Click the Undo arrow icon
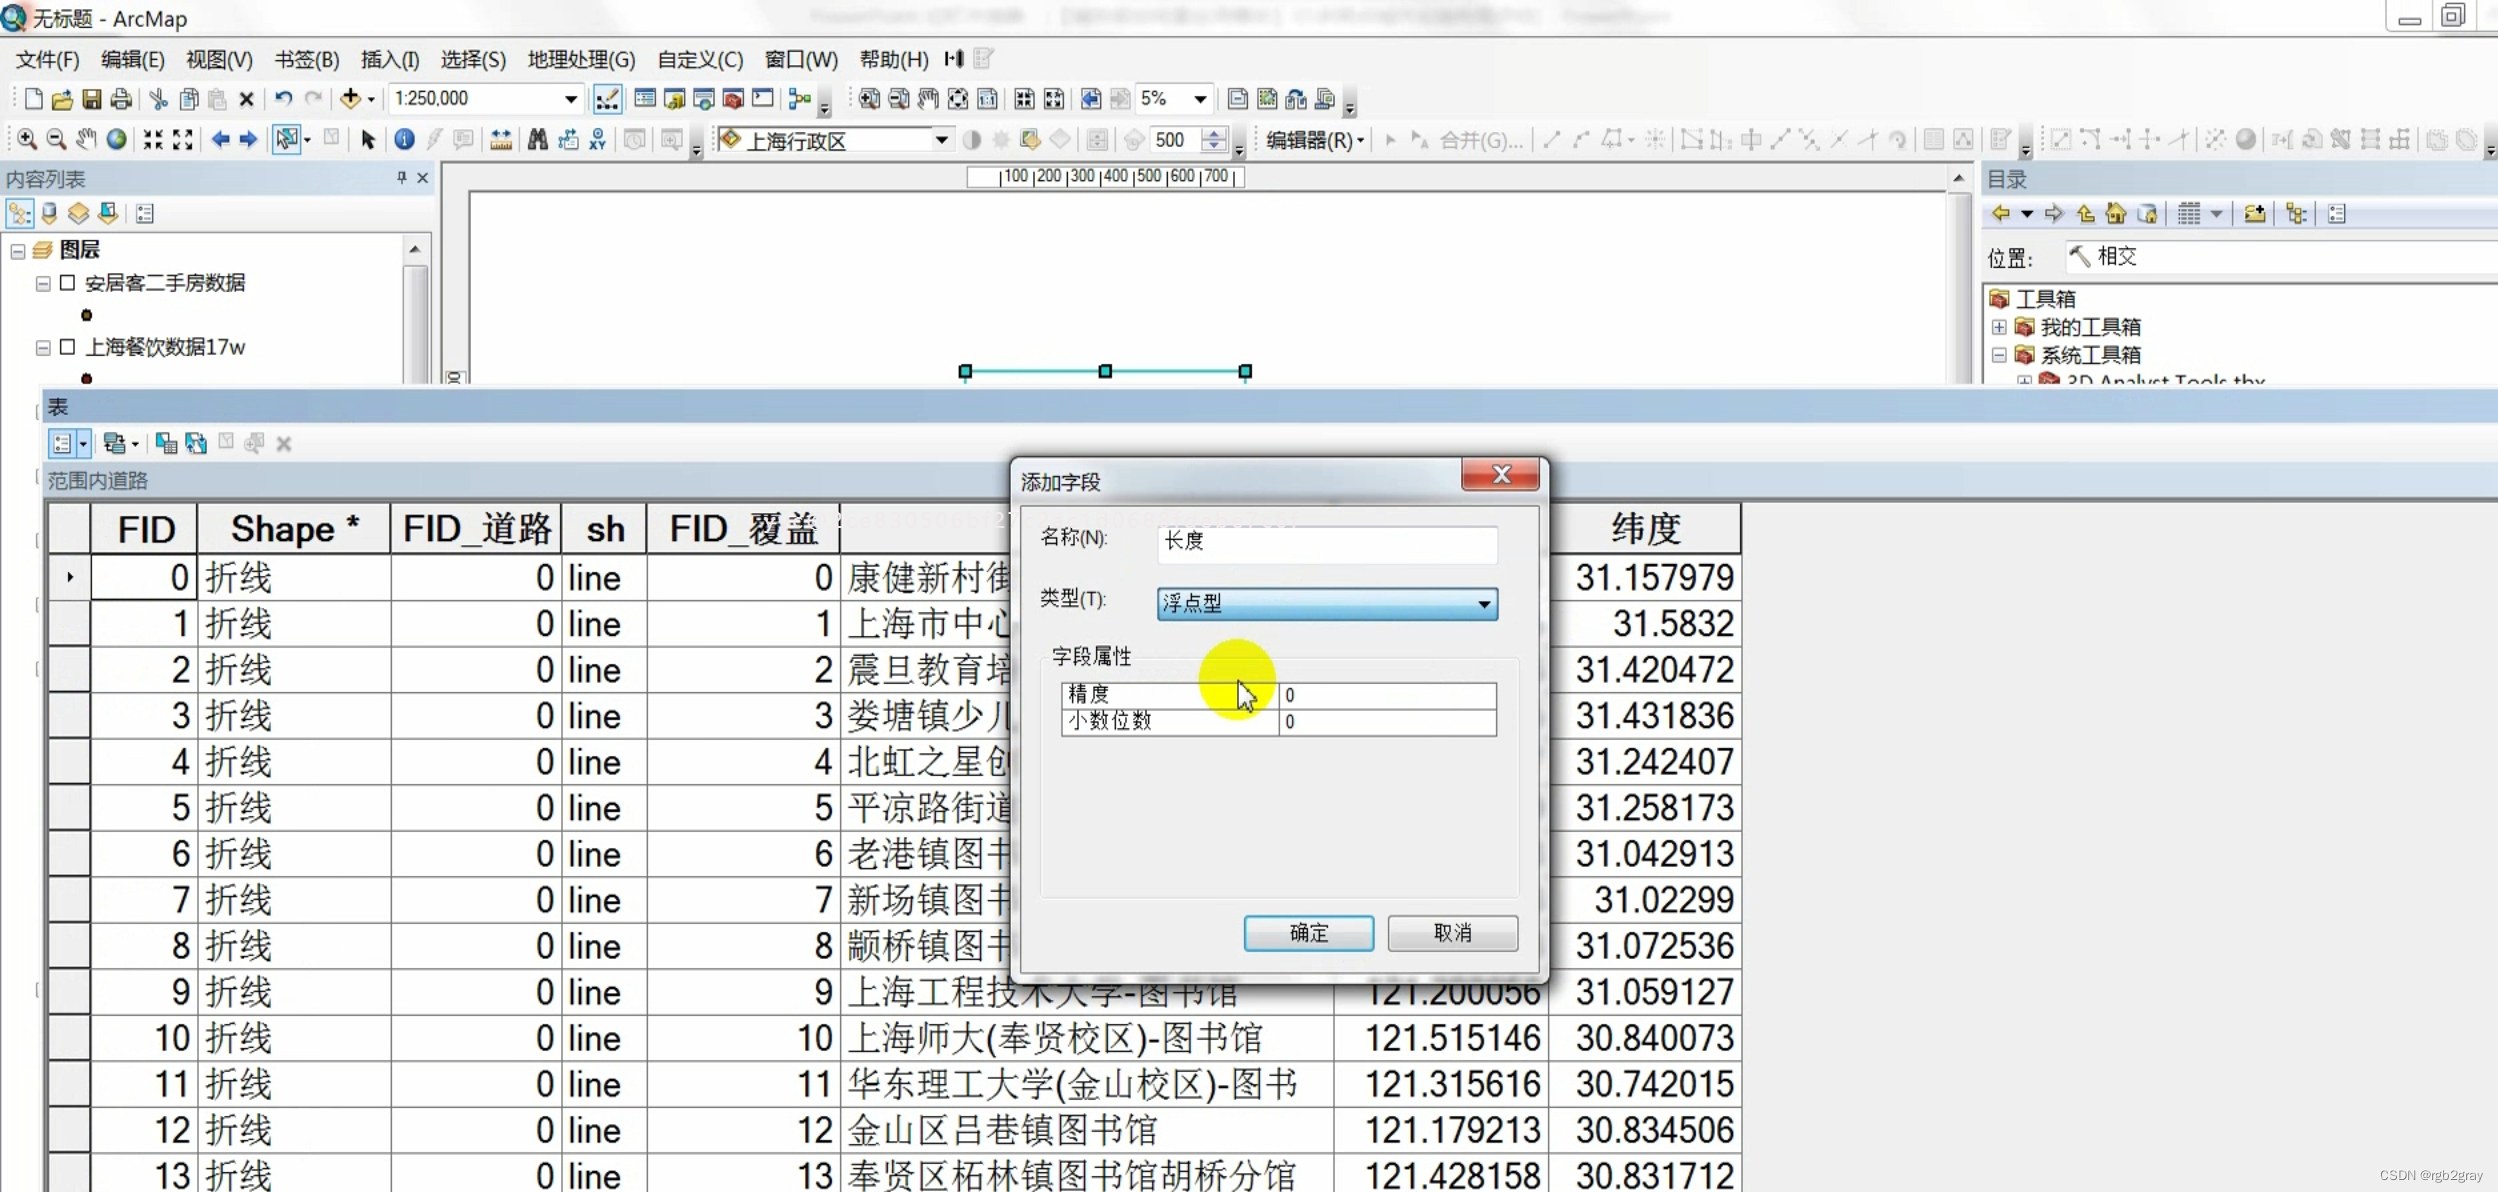This screenshot has height=1192, width=2498. click(x=284, y=98)
